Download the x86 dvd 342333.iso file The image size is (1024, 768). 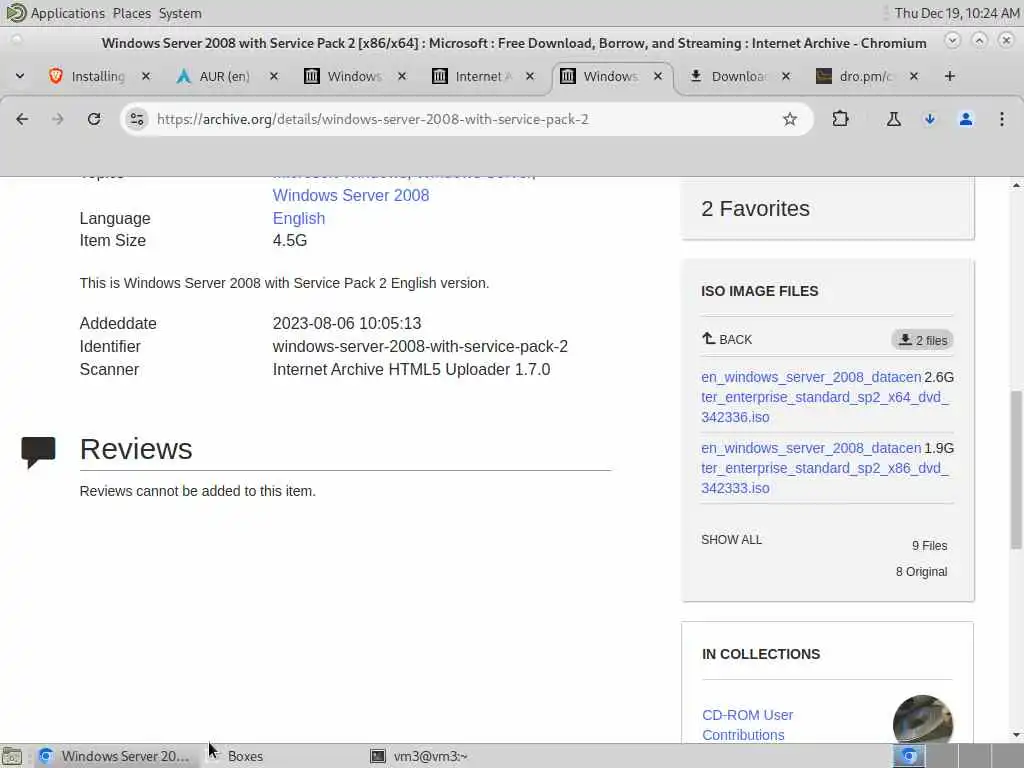pyautogui.click(x=825, y=468)
